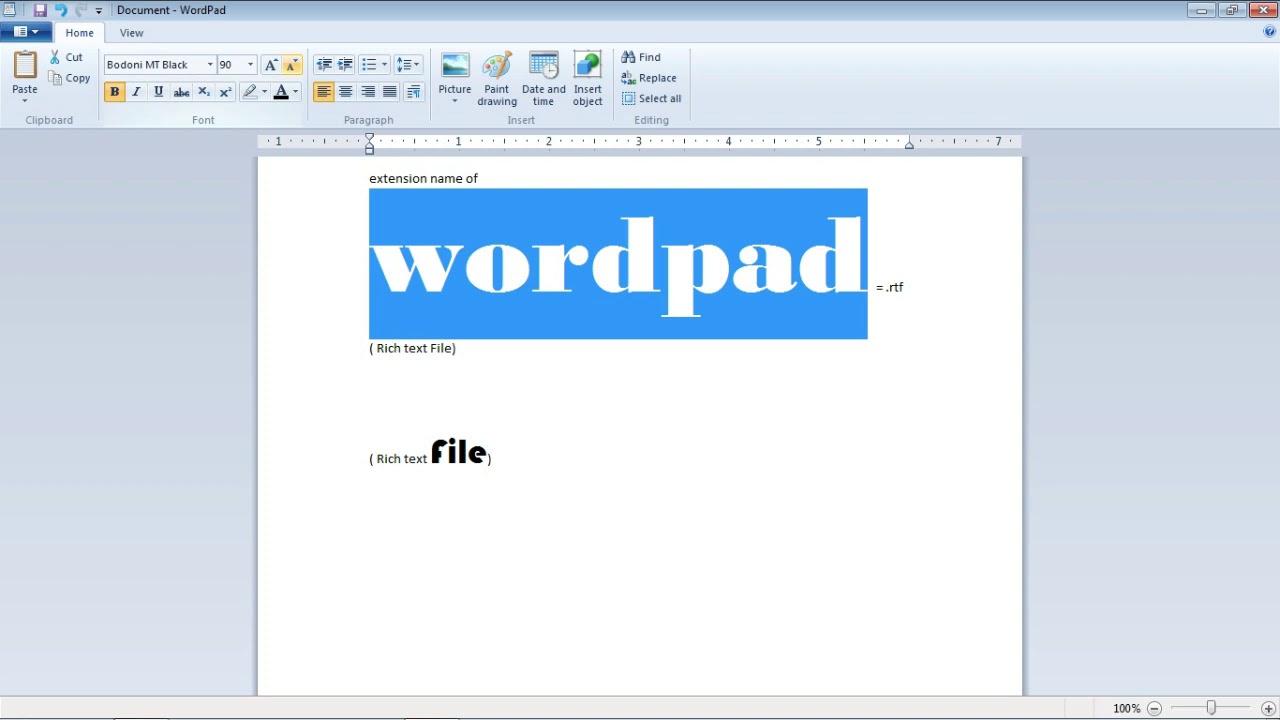Open the list style dropdown arrow
Viewport: 1280px width, 720px height.
coord(384,65)
